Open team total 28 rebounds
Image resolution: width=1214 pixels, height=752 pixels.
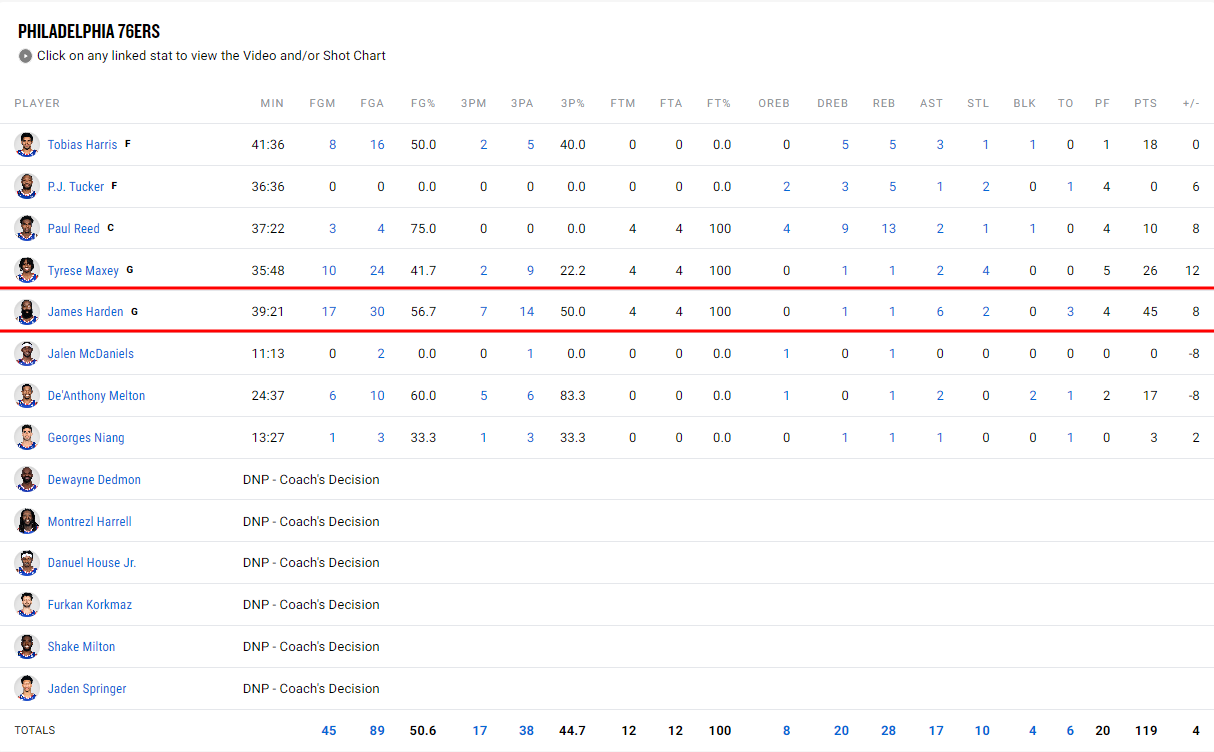(x=889, y=731)
